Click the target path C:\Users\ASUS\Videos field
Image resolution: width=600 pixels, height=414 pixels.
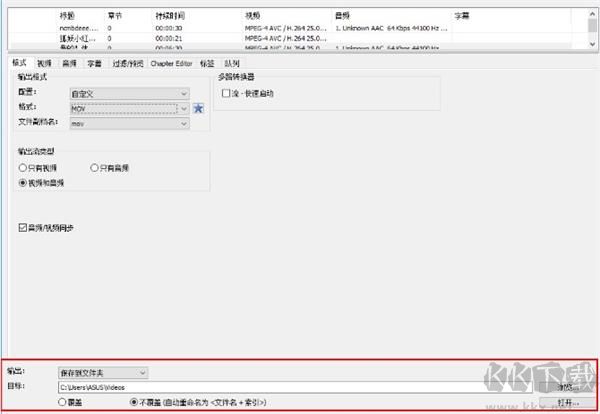(x=295, y=388)
